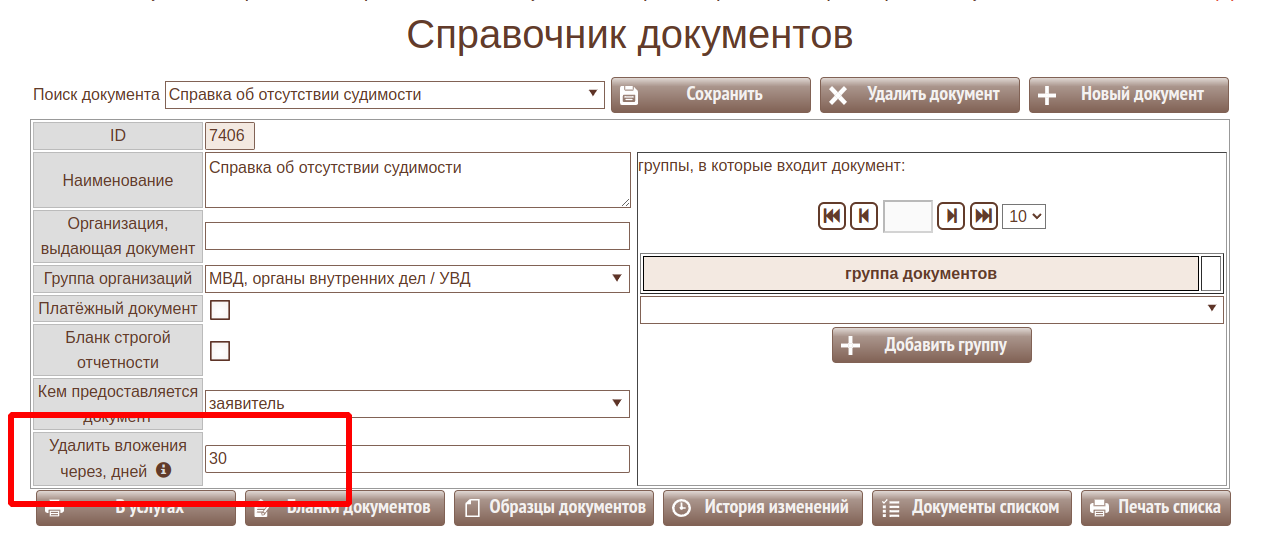Jump to last page of groups list

tap(984, 216)
